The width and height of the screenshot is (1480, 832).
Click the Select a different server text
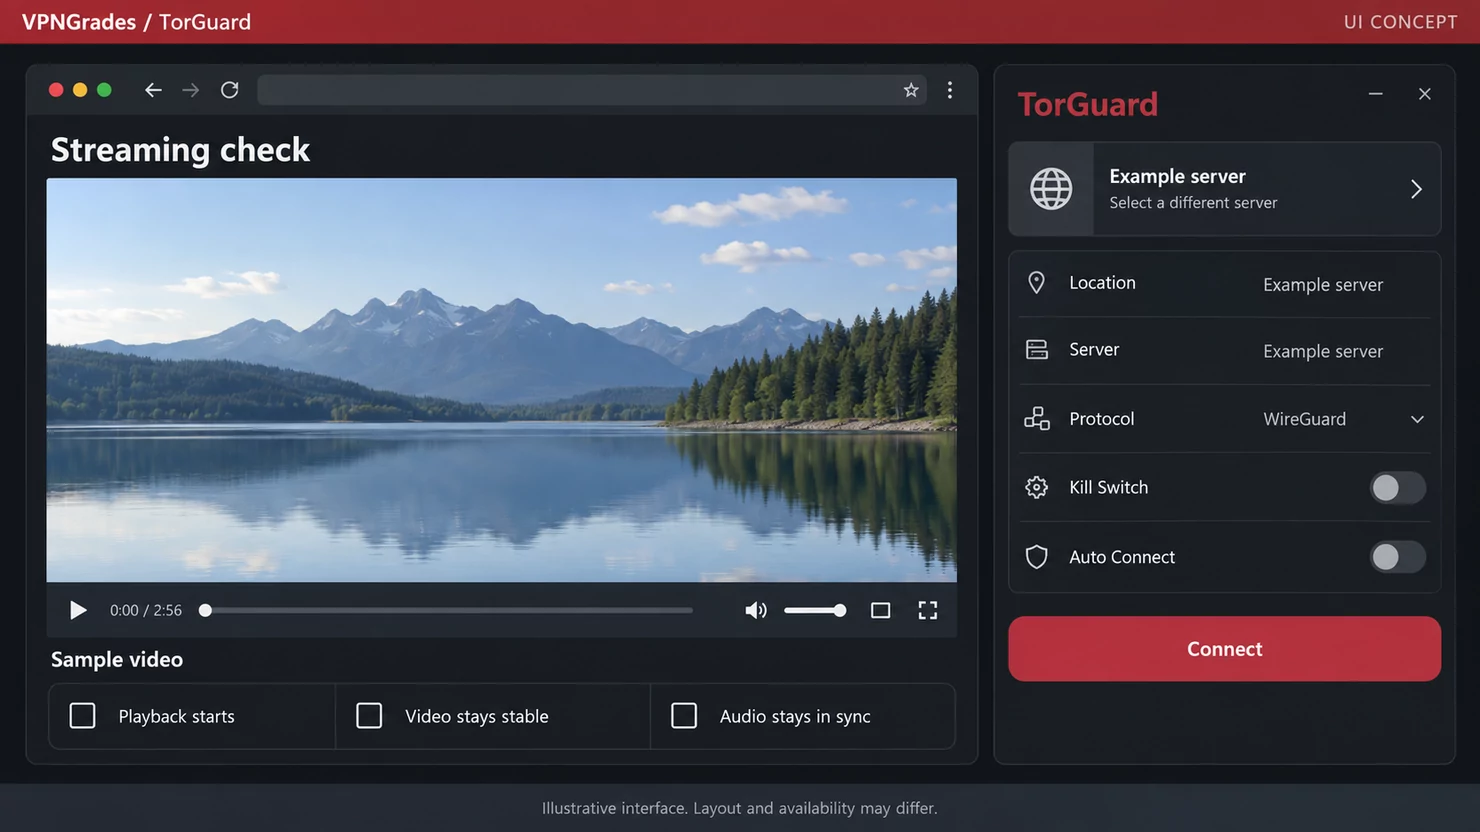pyautogui.click(x=1193, y=202)
